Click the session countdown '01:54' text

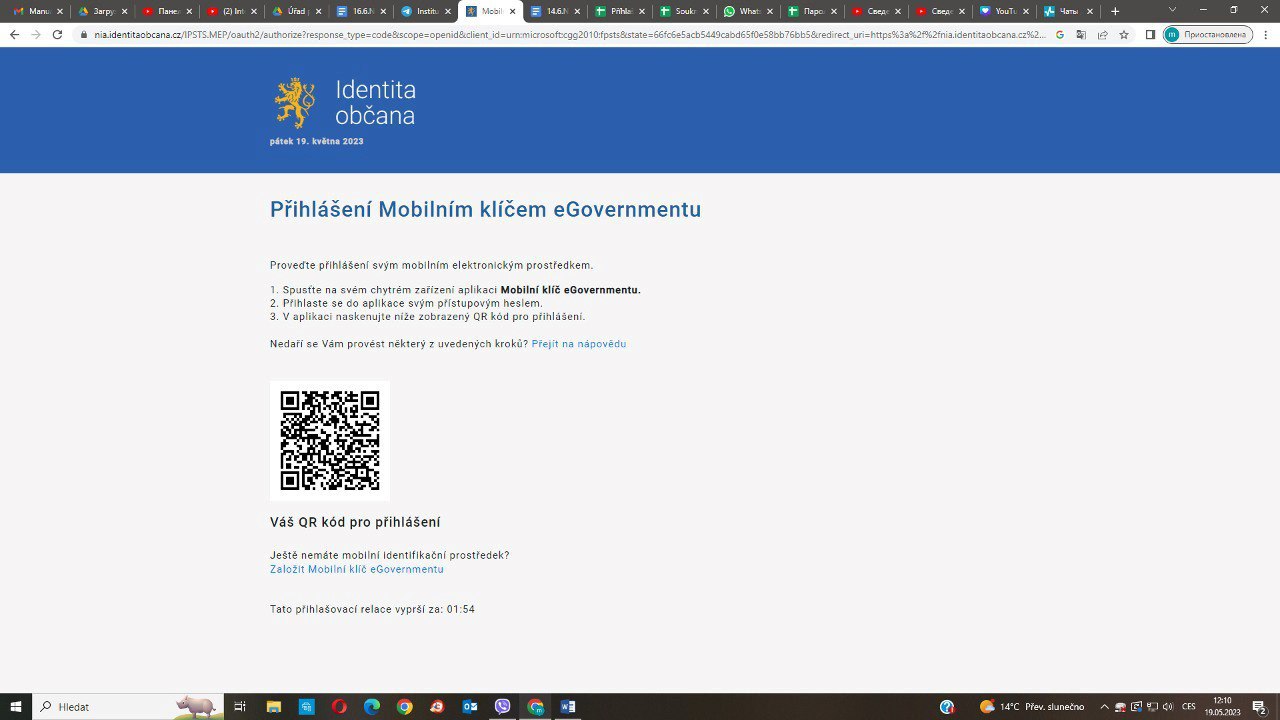[461, 609]
